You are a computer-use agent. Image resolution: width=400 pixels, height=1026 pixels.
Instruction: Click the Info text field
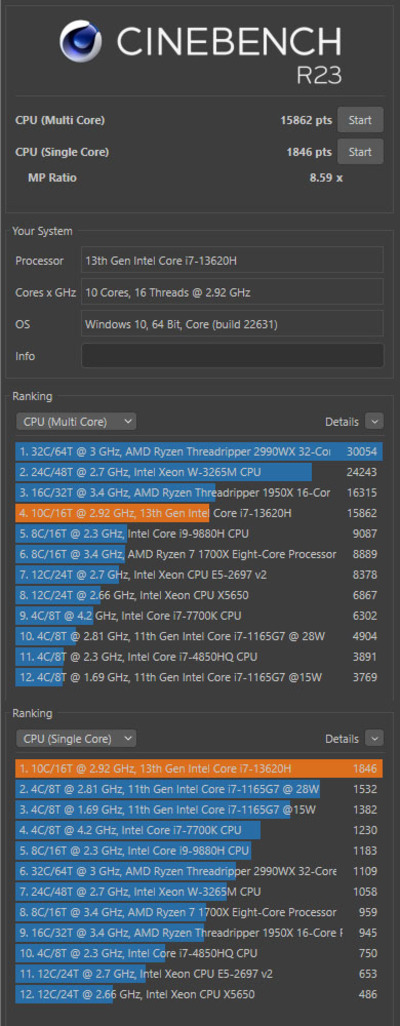[232, 356]
